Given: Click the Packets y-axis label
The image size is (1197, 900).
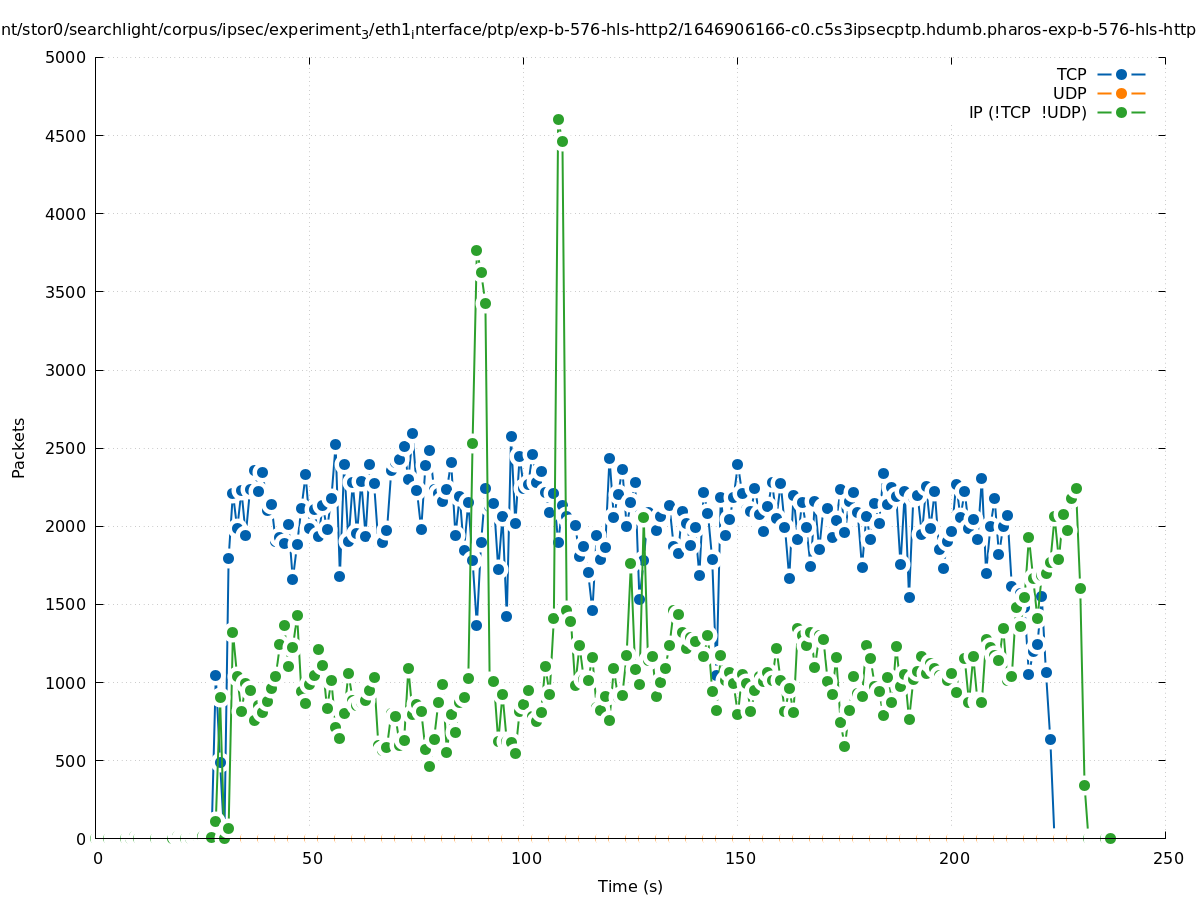Looking at the screenshot, I should [19, 447].
